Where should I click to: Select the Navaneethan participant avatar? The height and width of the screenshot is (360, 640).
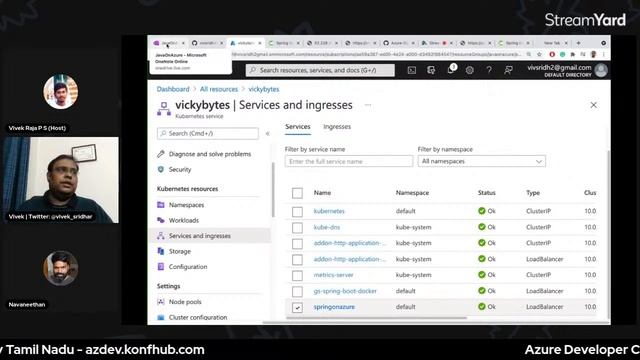(x=61, y=268)
